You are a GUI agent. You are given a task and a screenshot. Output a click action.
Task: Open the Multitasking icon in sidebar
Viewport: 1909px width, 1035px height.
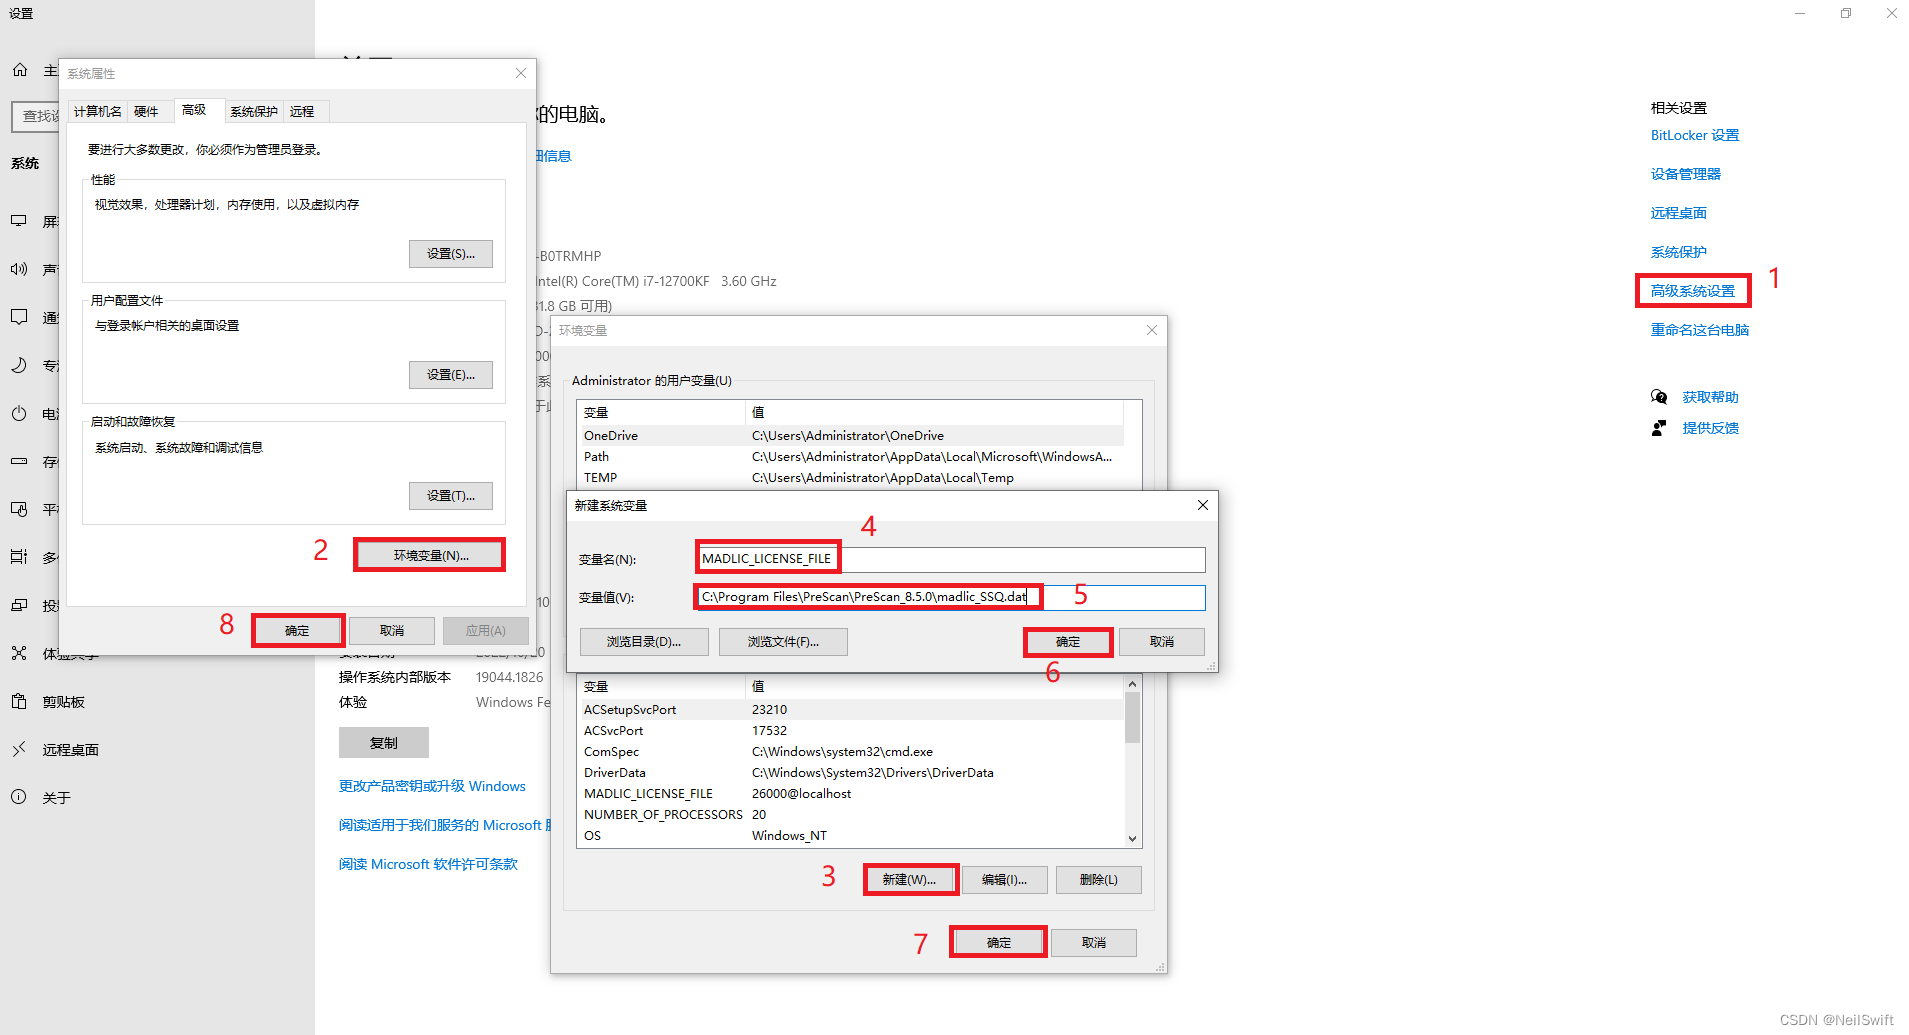coord(19,557)
